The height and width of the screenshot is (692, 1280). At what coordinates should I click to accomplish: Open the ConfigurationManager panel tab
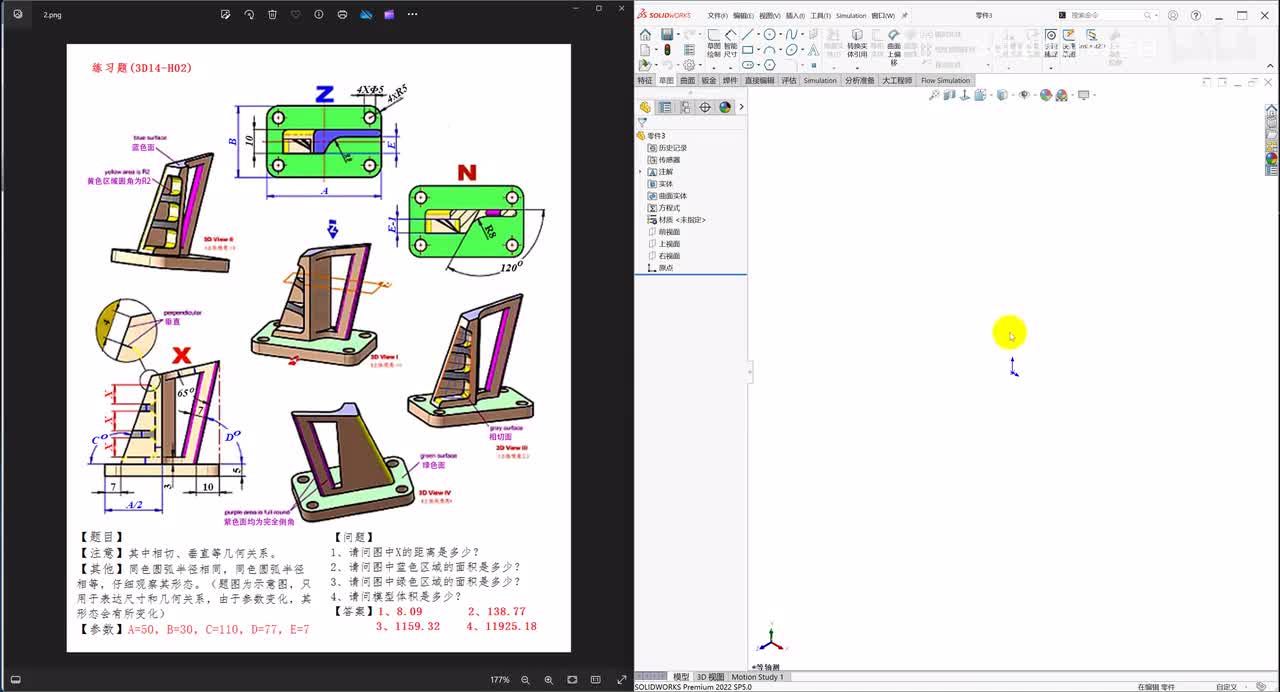[685, 107]
